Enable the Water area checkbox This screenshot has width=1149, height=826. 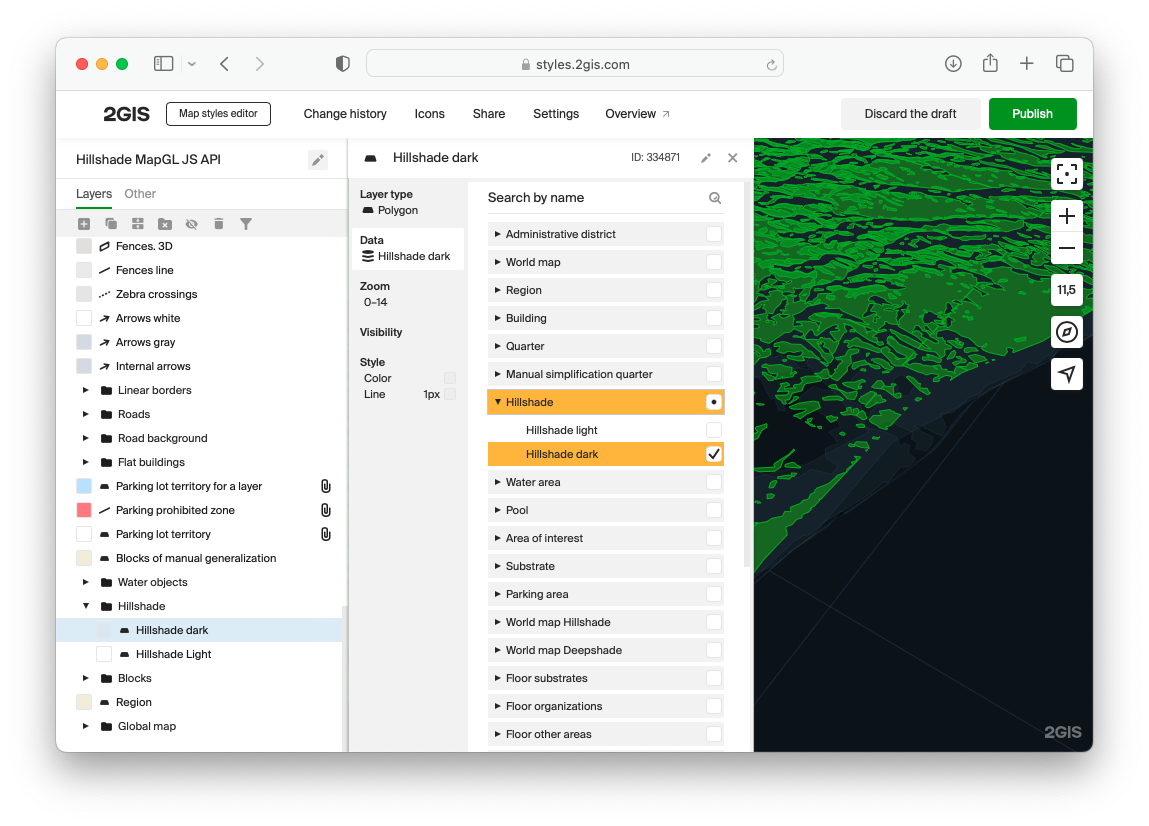click(714, 482)
